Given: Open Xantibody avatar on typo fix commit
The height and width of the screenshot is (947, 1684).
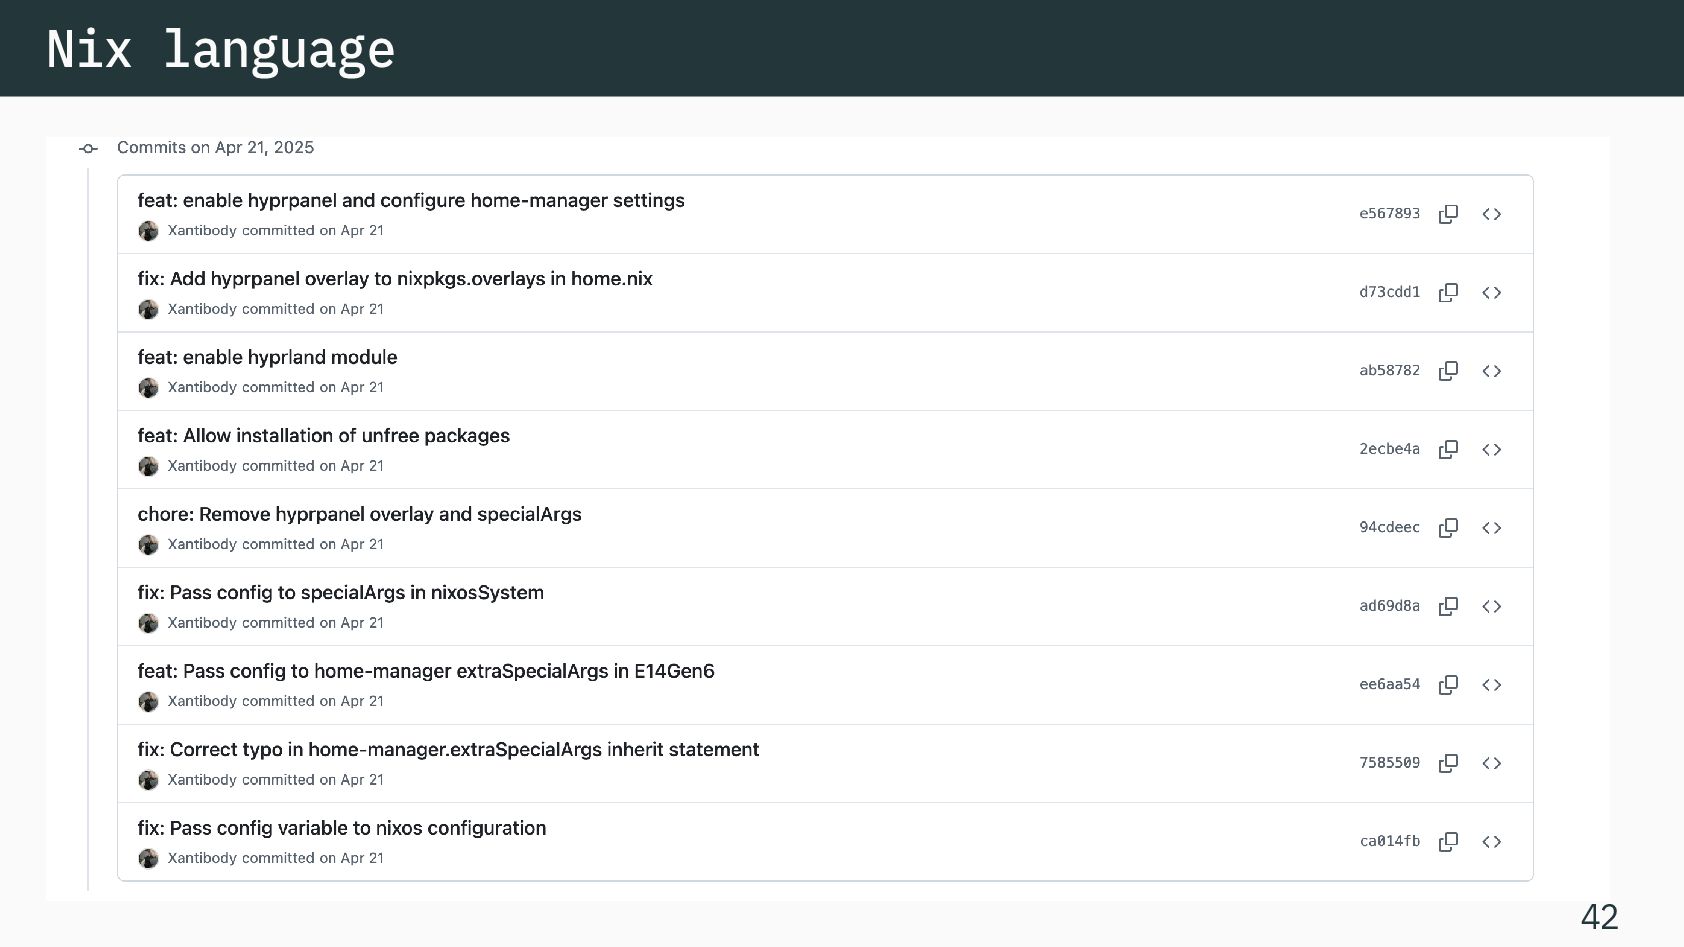Looking at the screenshot, I should 148,780.
